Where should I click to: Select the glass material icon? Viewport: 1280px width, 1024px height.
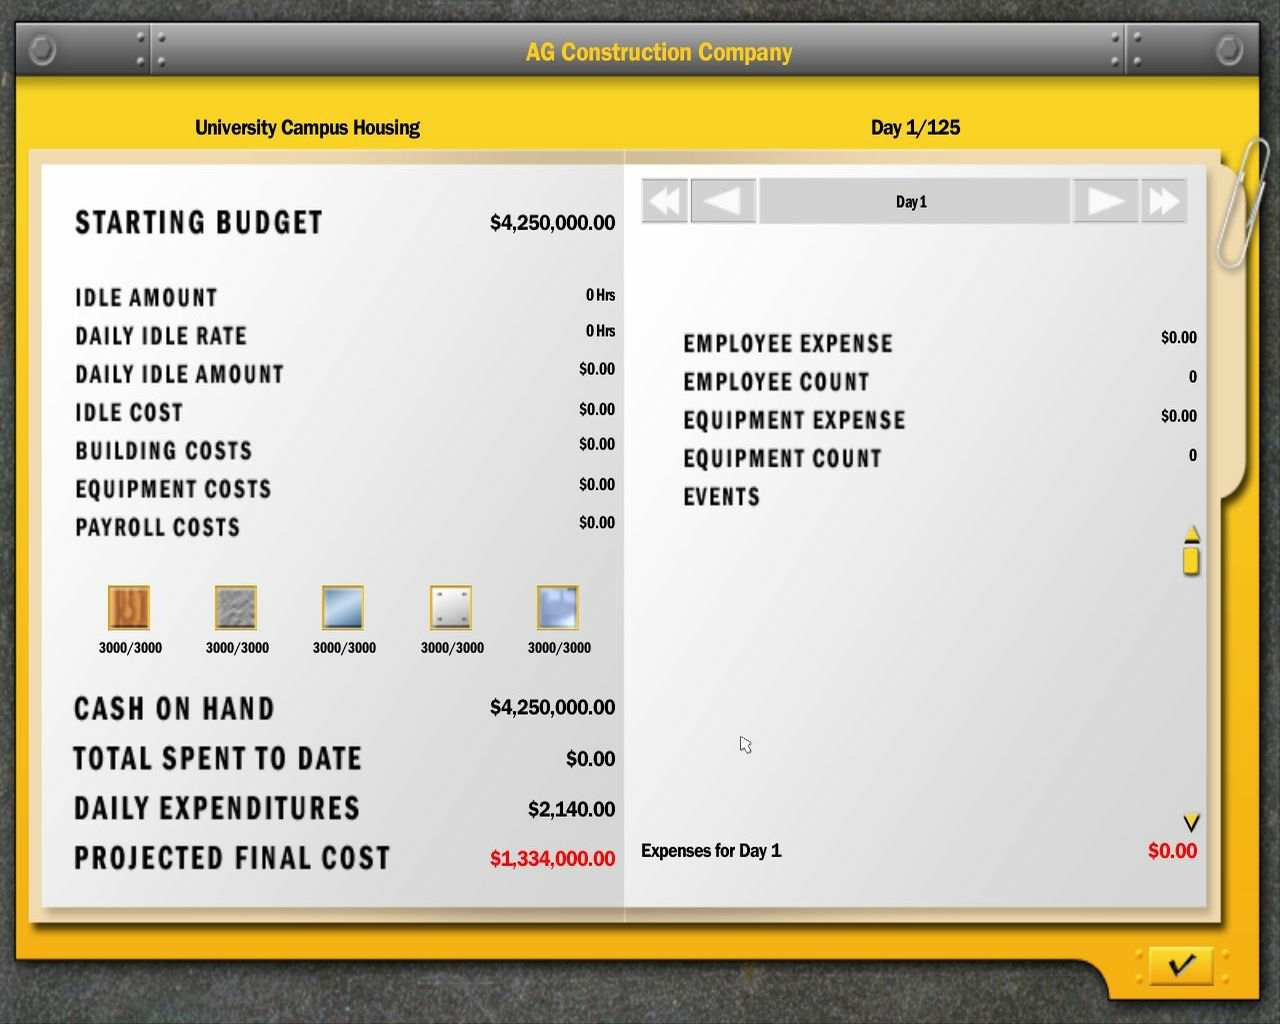coord(343,607)
